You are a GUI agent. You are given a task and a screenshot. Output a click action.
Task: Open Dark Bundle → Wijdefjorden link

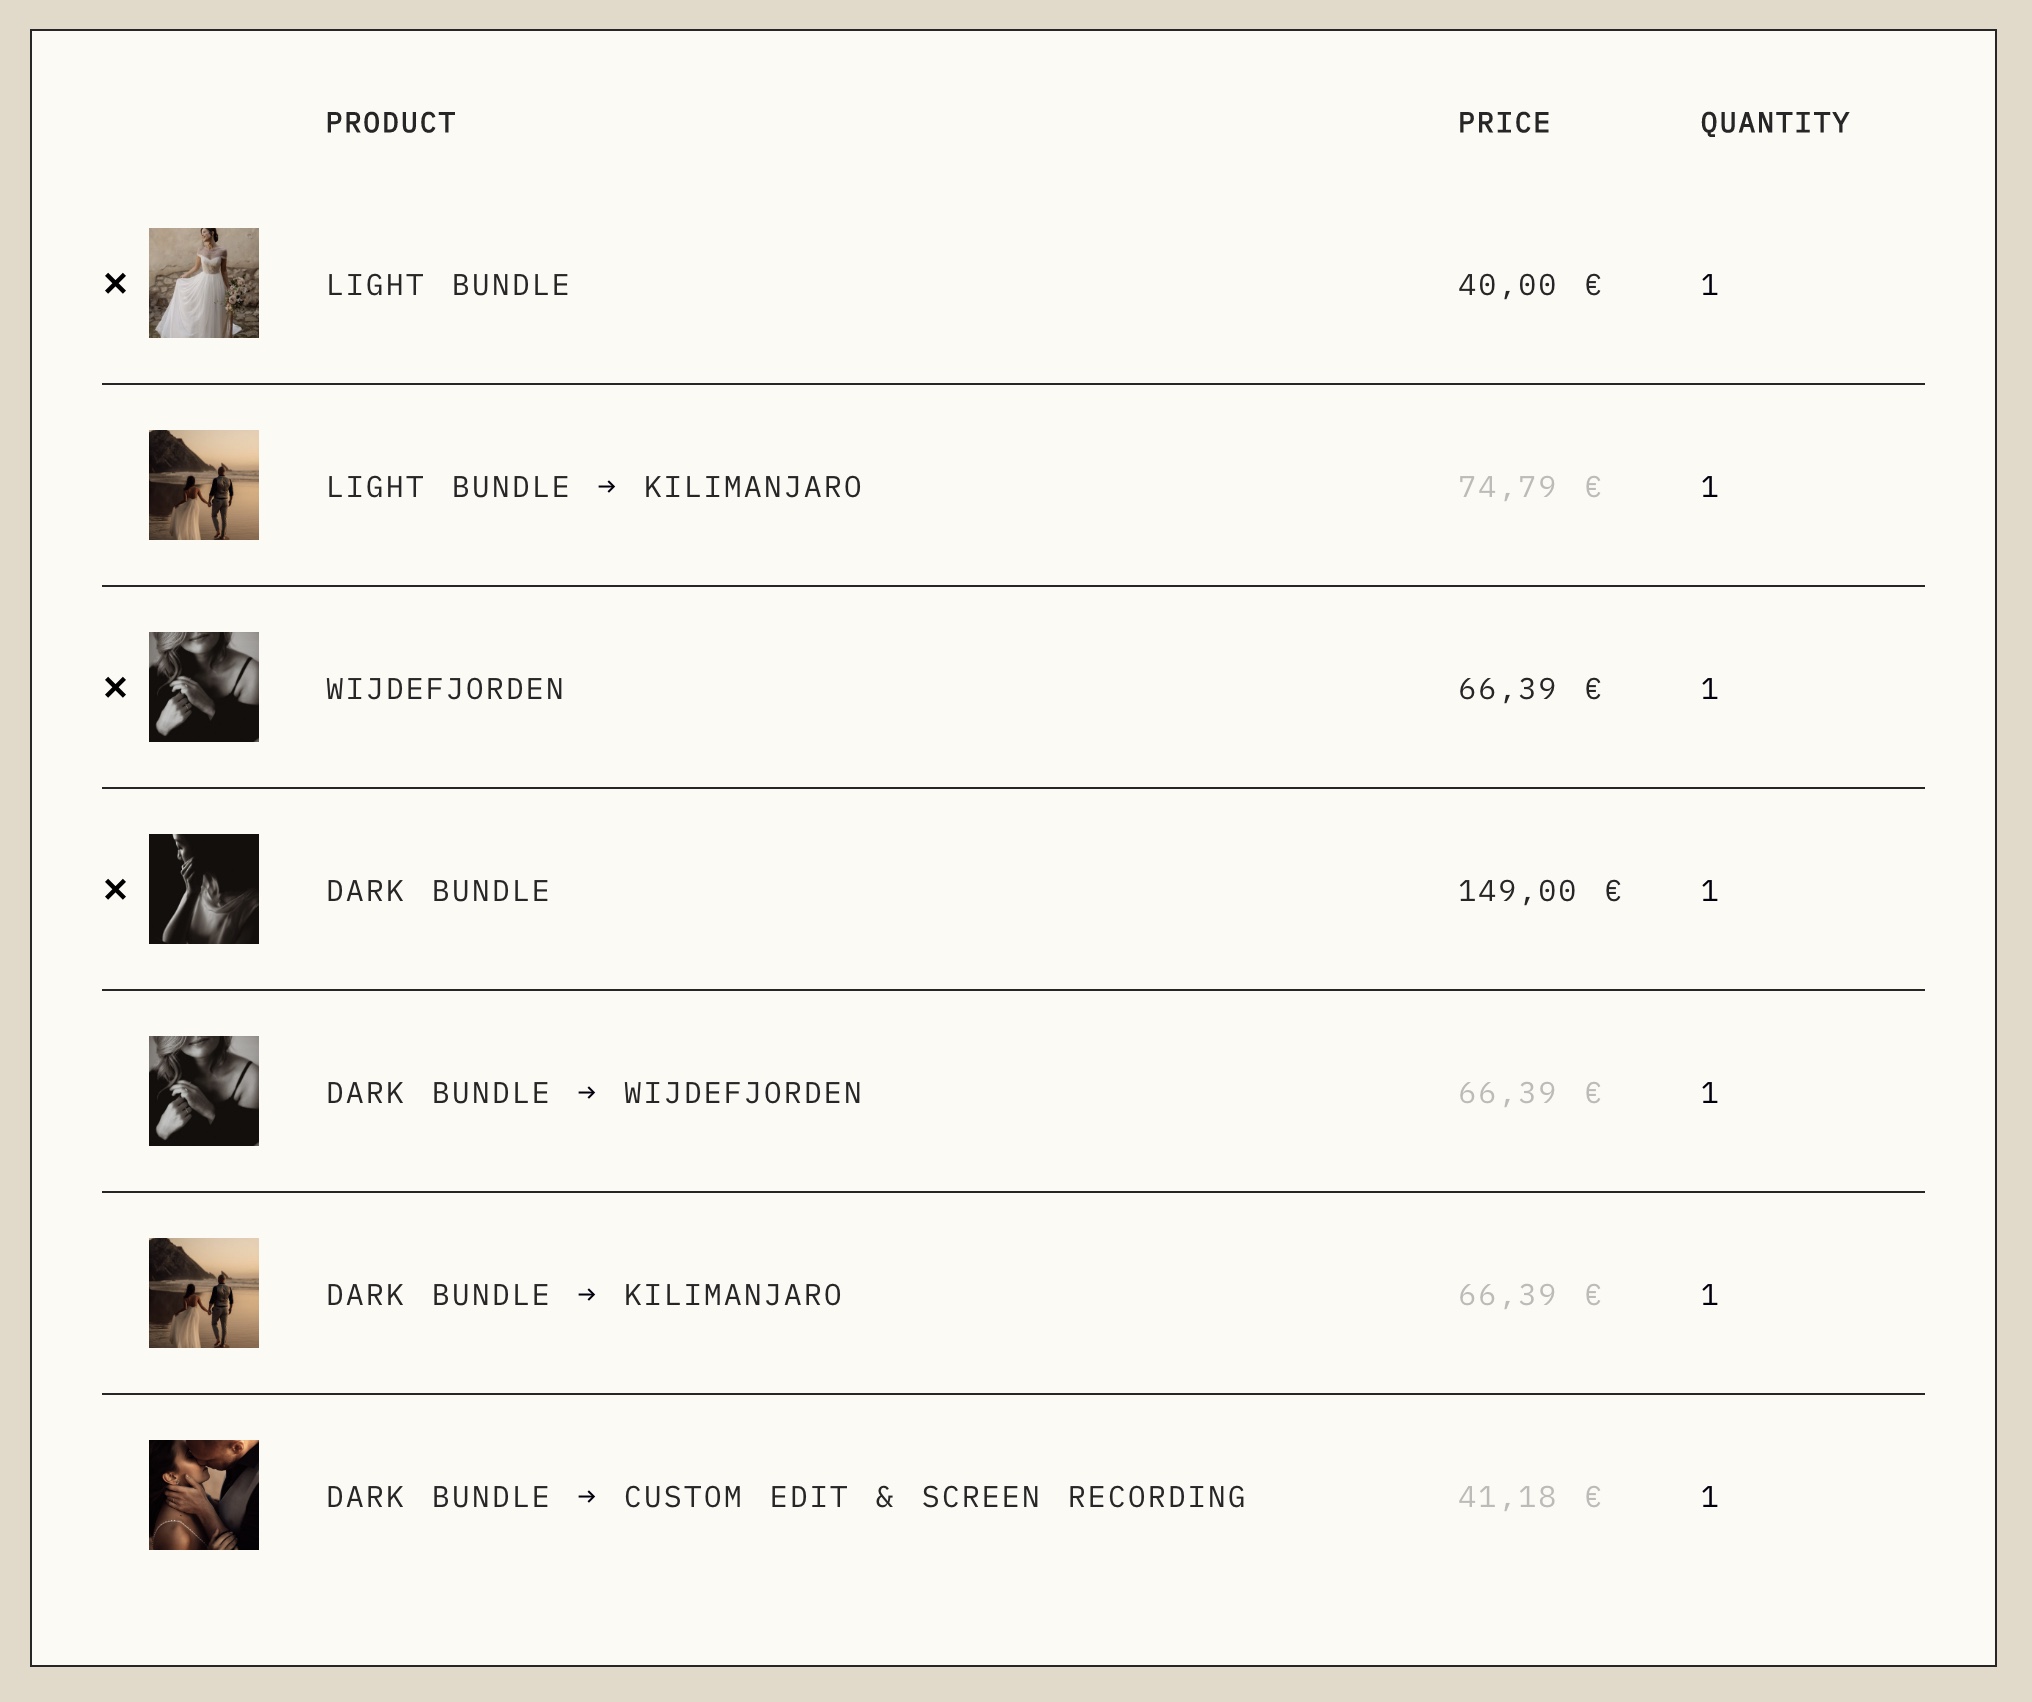click(x=594, y=1094)
